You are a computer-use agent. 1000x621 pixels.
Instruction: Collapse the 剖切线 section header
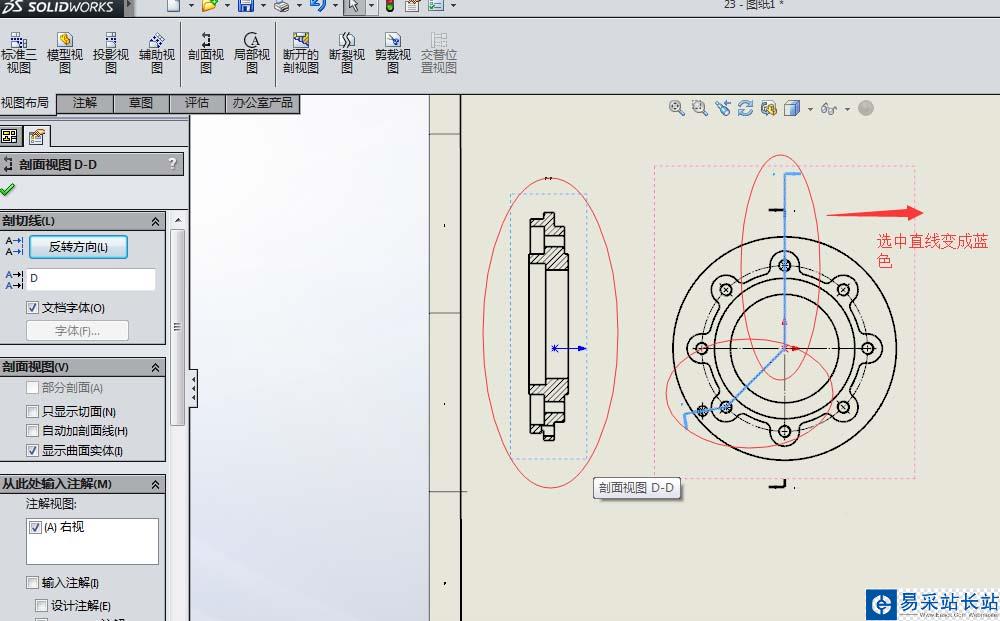coord(155,221)
